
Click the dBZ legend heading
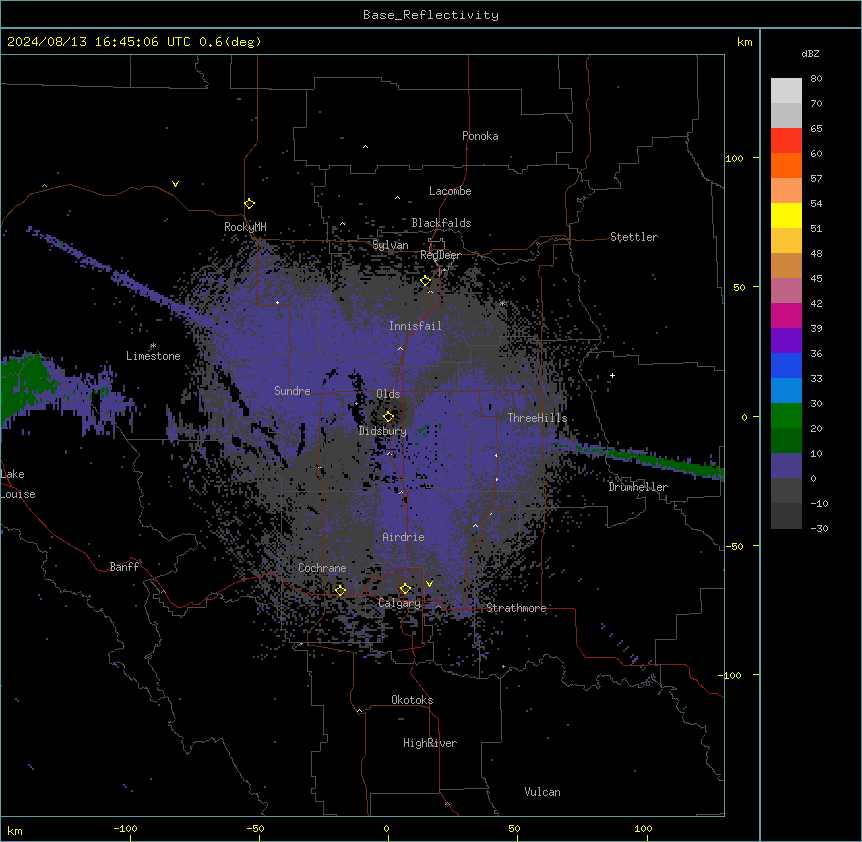(810, 54)
